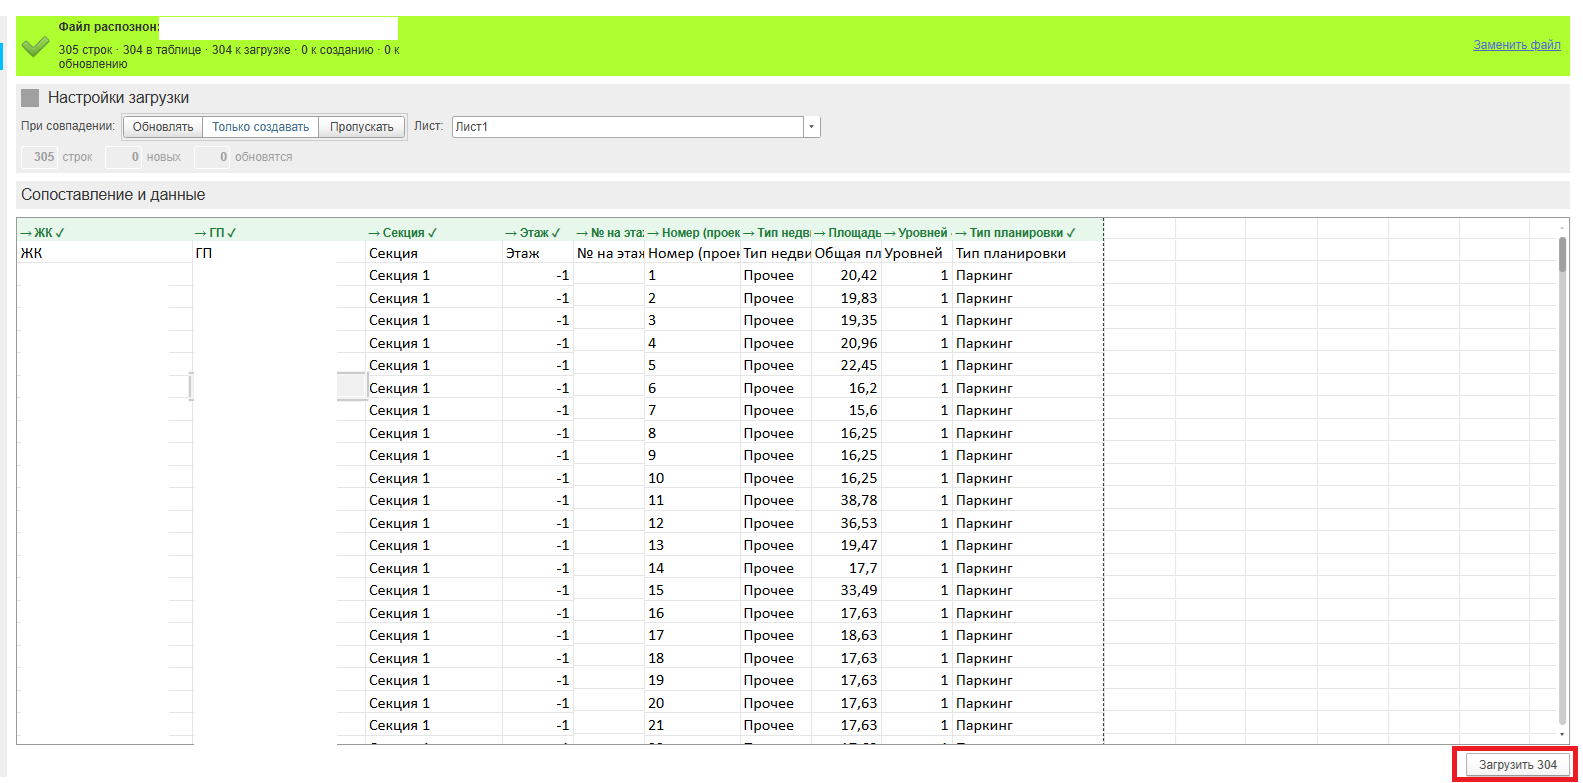Click the Загрузить 304 button
1583x783 pixels.
coord(1517,765)
